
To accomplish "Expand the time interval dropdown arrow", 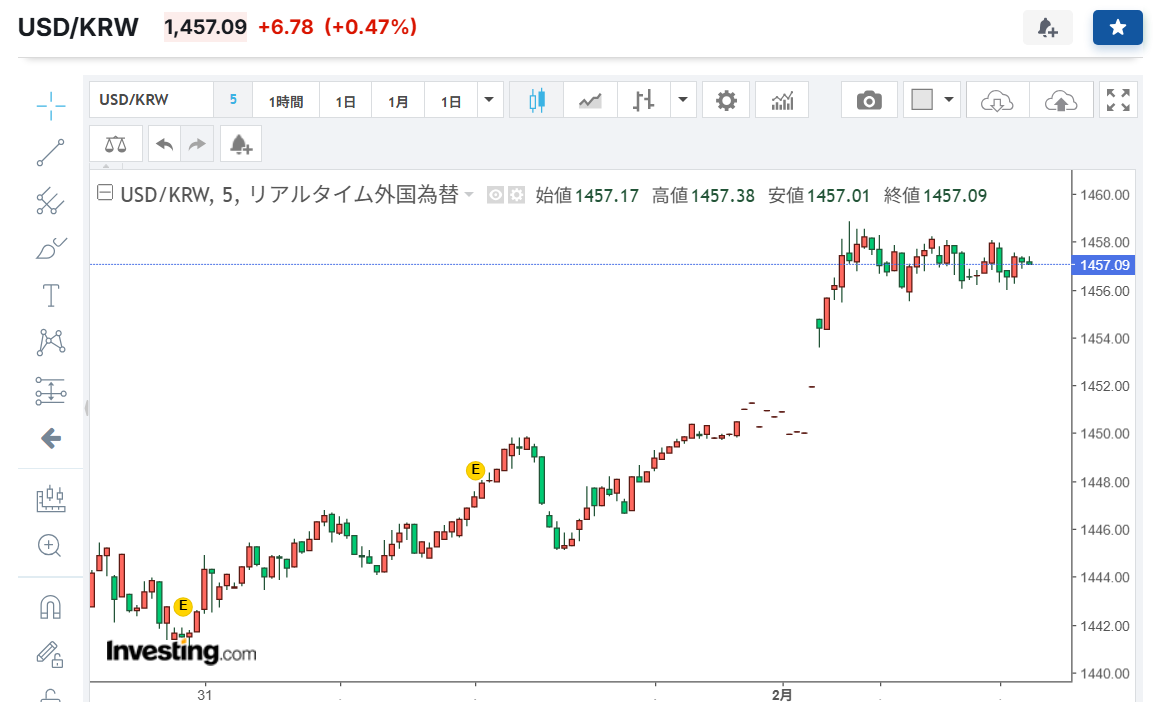I will (489, 100).
